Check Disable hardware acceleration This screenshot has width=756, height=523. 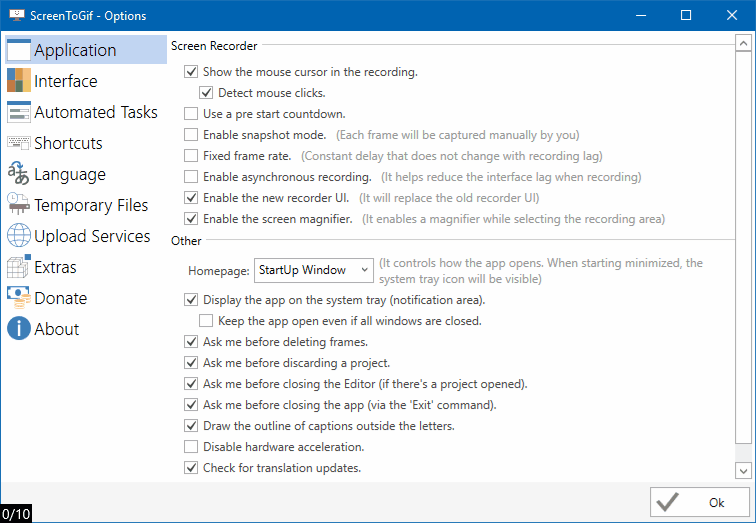click(191, 447)
